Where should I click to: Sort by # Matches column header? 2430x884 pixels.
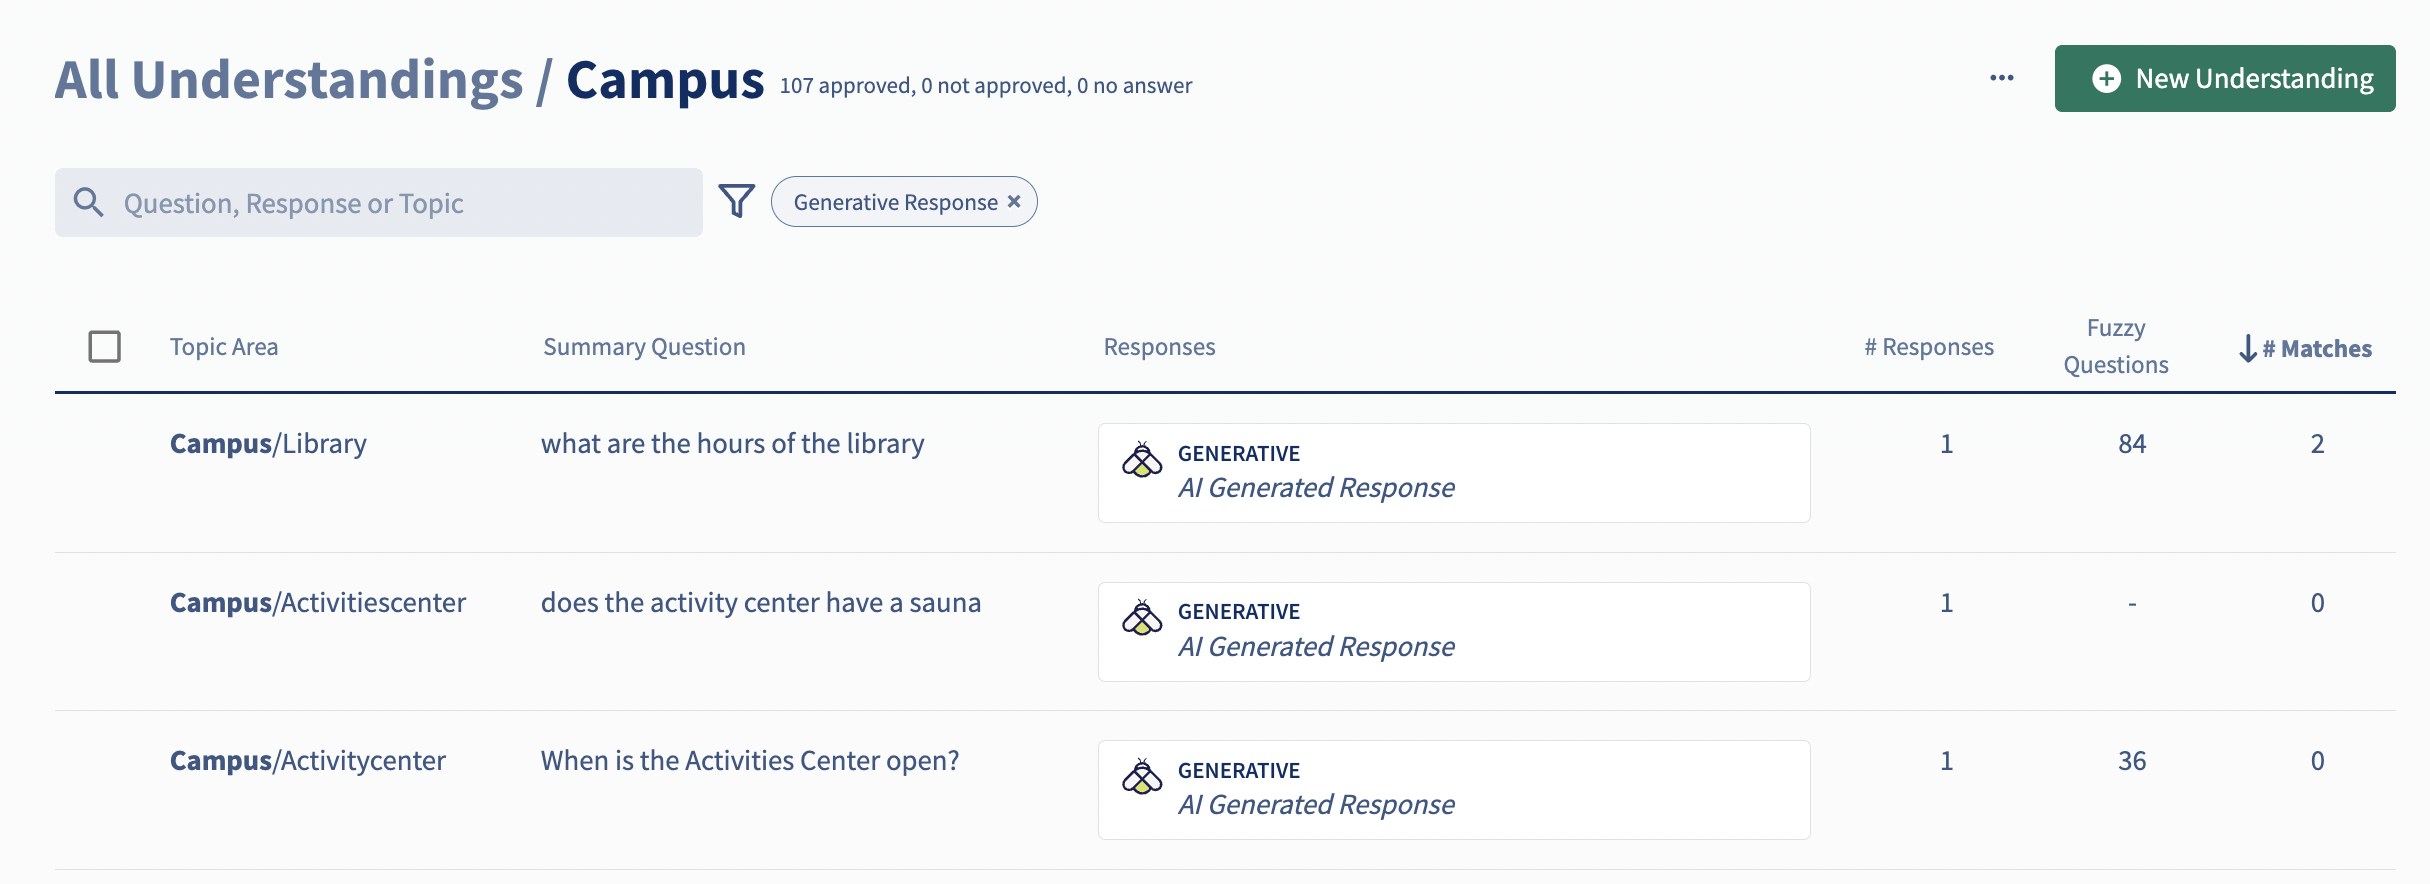tap(2317, 348)
